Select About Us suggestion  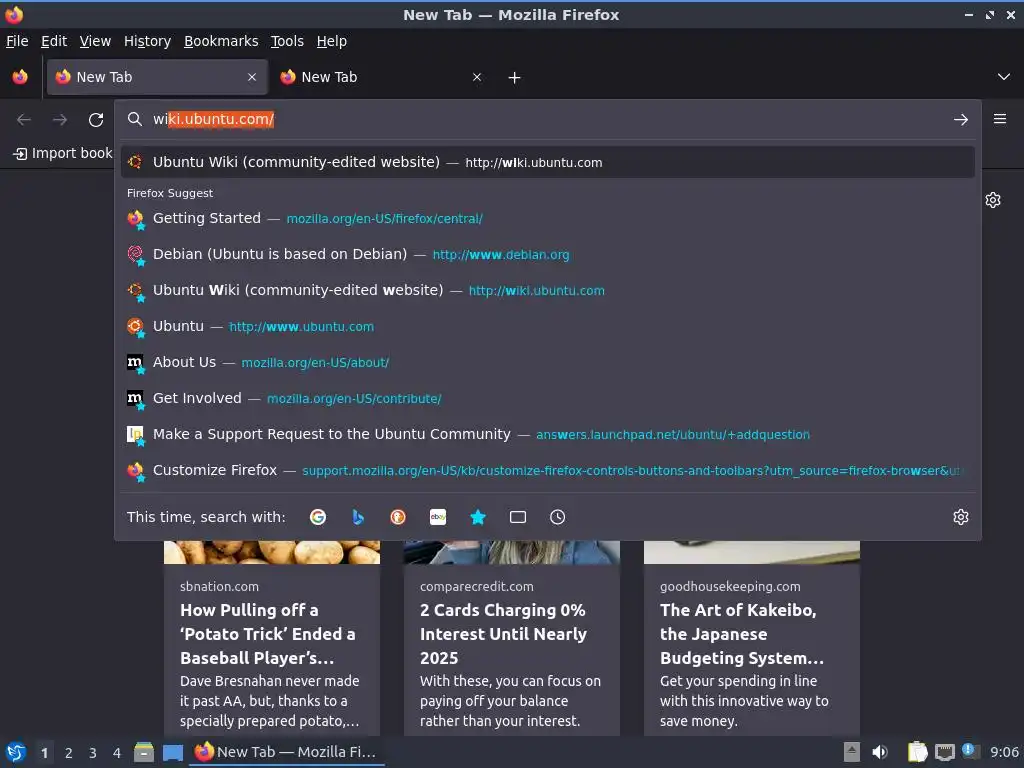point(547,362)
